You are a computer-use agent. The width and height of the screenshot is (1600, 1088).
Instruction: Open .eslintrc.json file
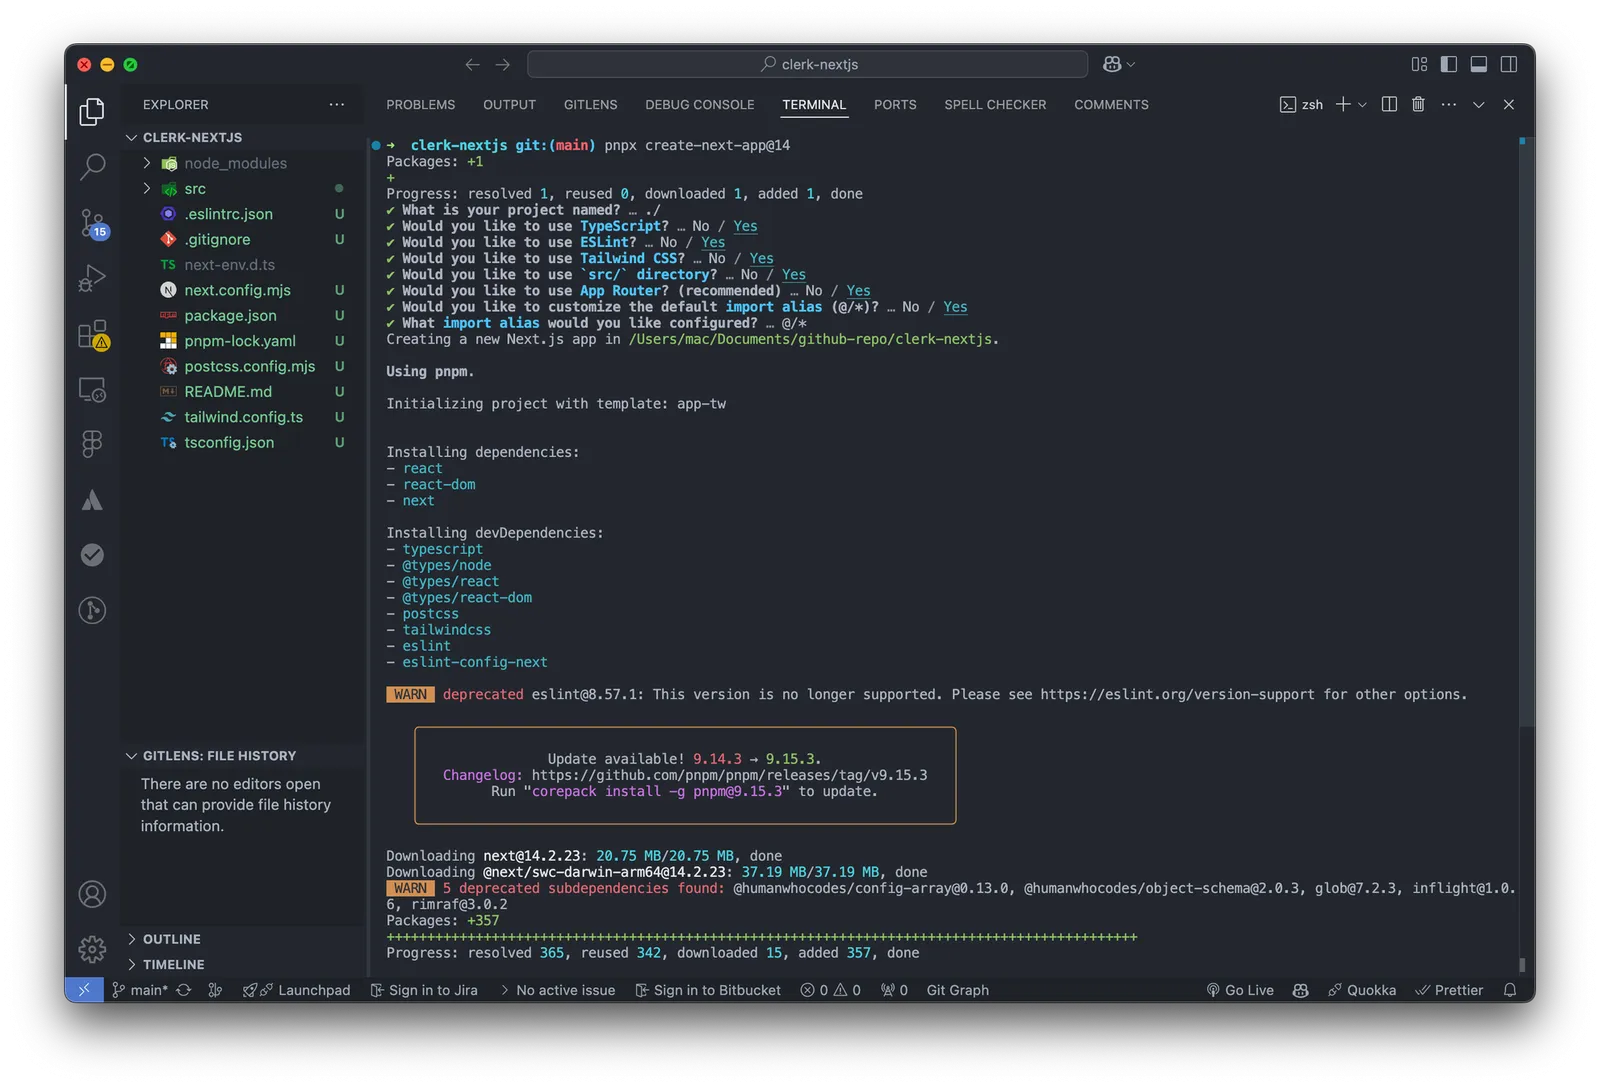click(228, 214)
